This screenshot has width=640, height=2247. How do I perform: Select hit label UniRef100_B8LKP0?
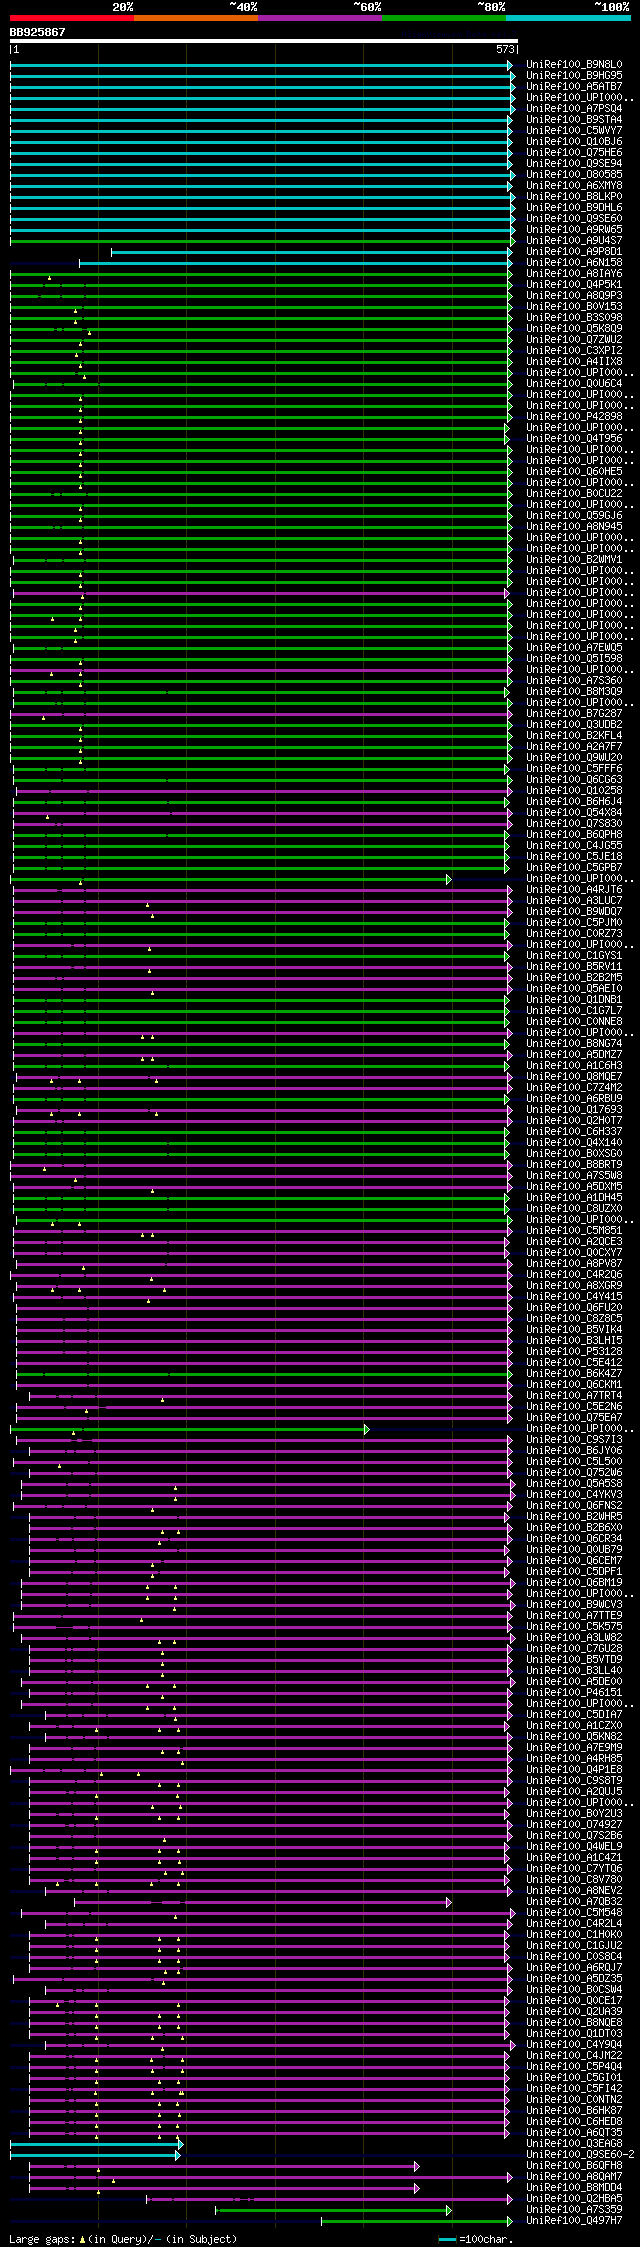click(574, 197)
